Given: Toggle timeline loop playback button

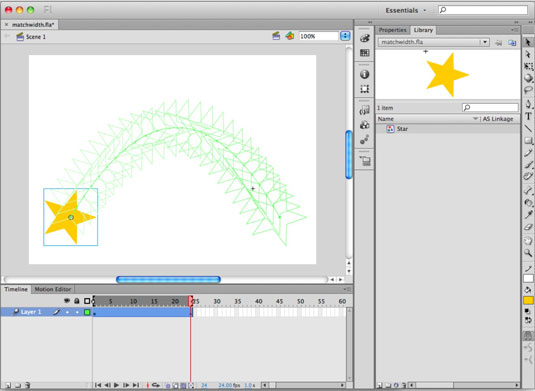Looking at the screenshot, I should click(x=156, y=385).
